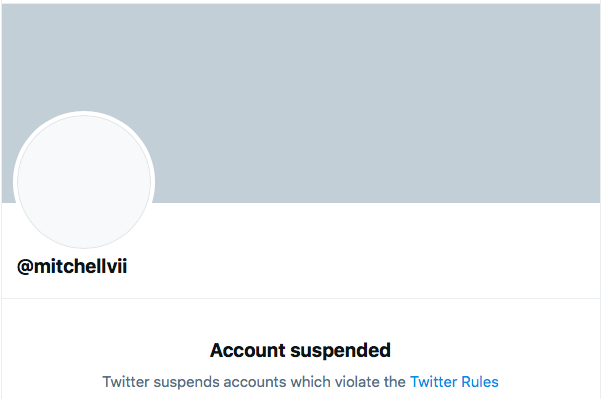Open the Twitter Rules link
The height and width of the screenshot is (399, 608).
pos(454,382)
